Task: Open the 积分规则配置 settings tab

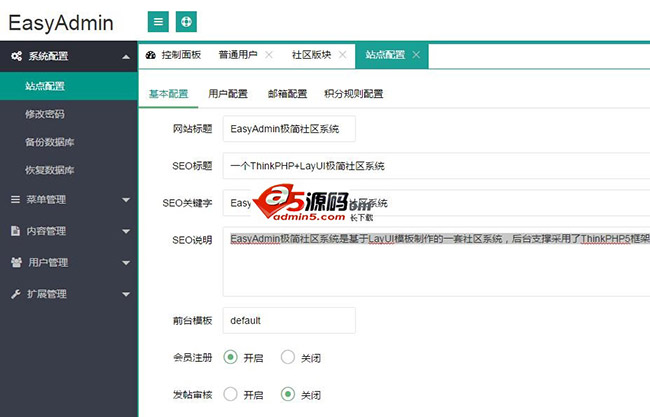Action: 354,94
